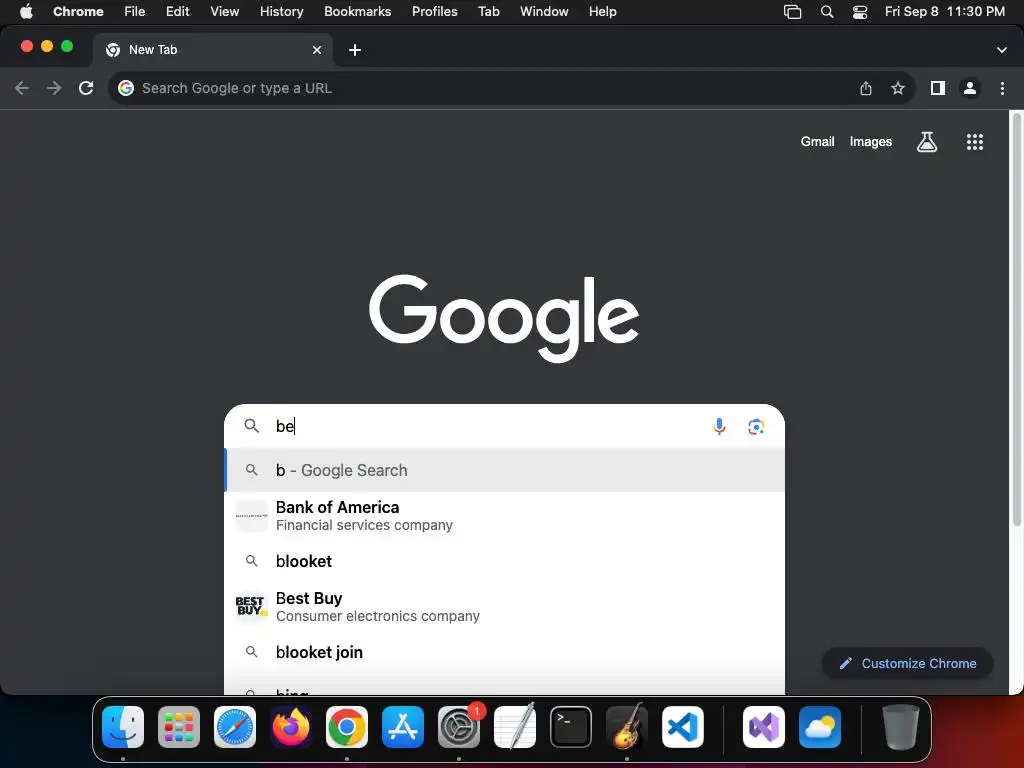Open Launchpad from the dock
The width and height of the screenshot is (1024, 768).
point(179,727)
